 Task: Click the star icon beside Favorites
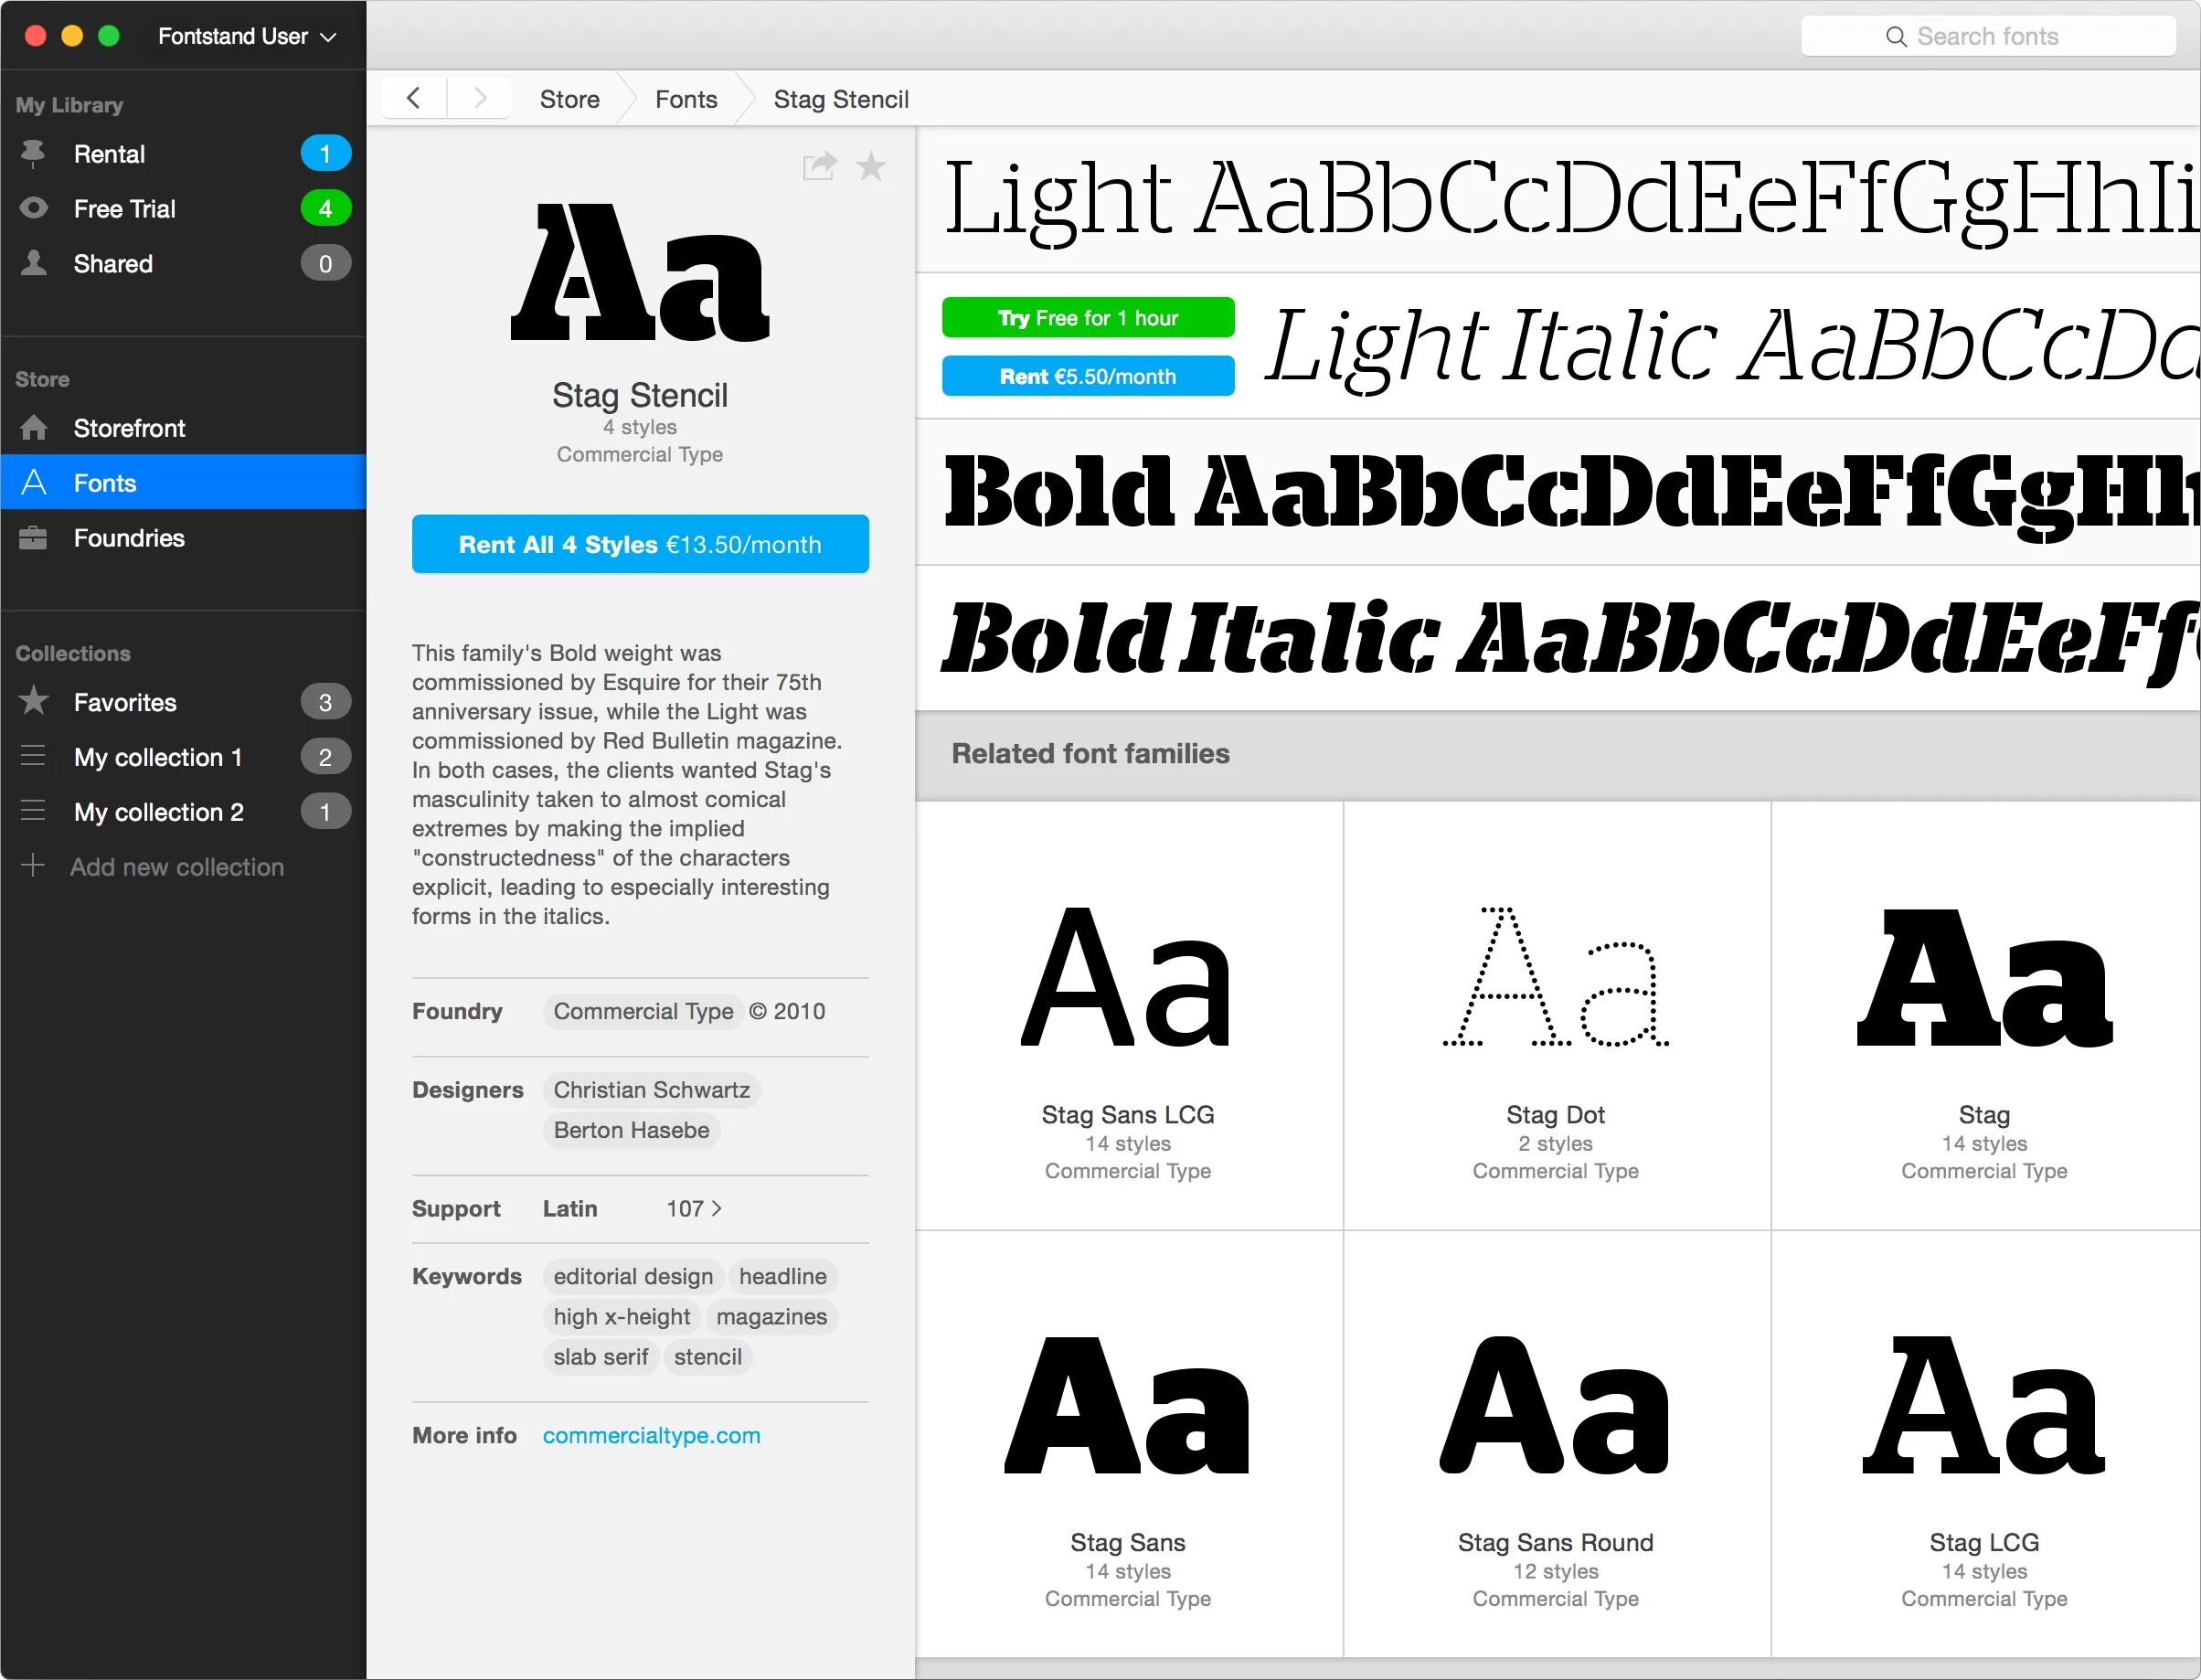tap(33, 701)
